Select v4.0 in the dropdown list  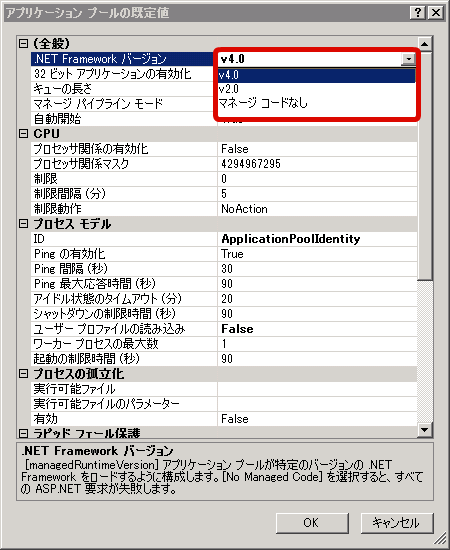(x=316, y=75)
